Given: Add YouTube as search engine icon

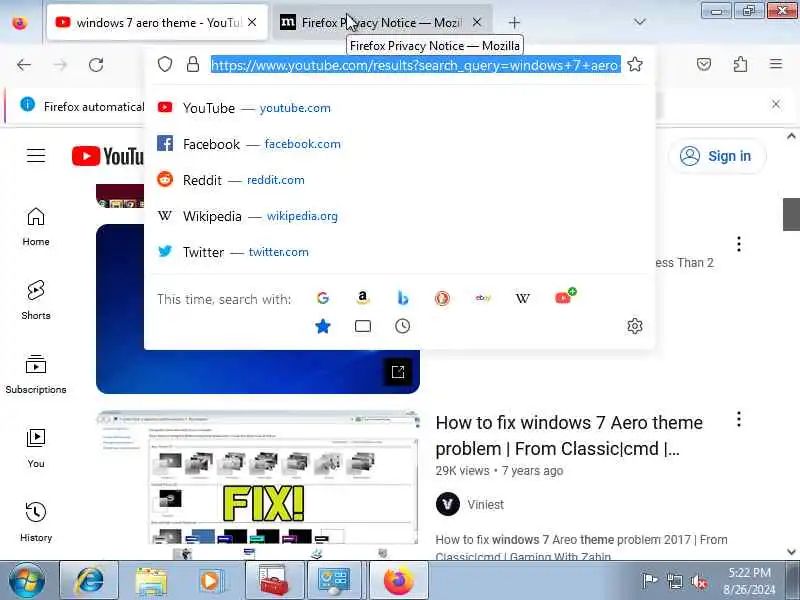Looking at the screenshot, I should tap(565, 296).
